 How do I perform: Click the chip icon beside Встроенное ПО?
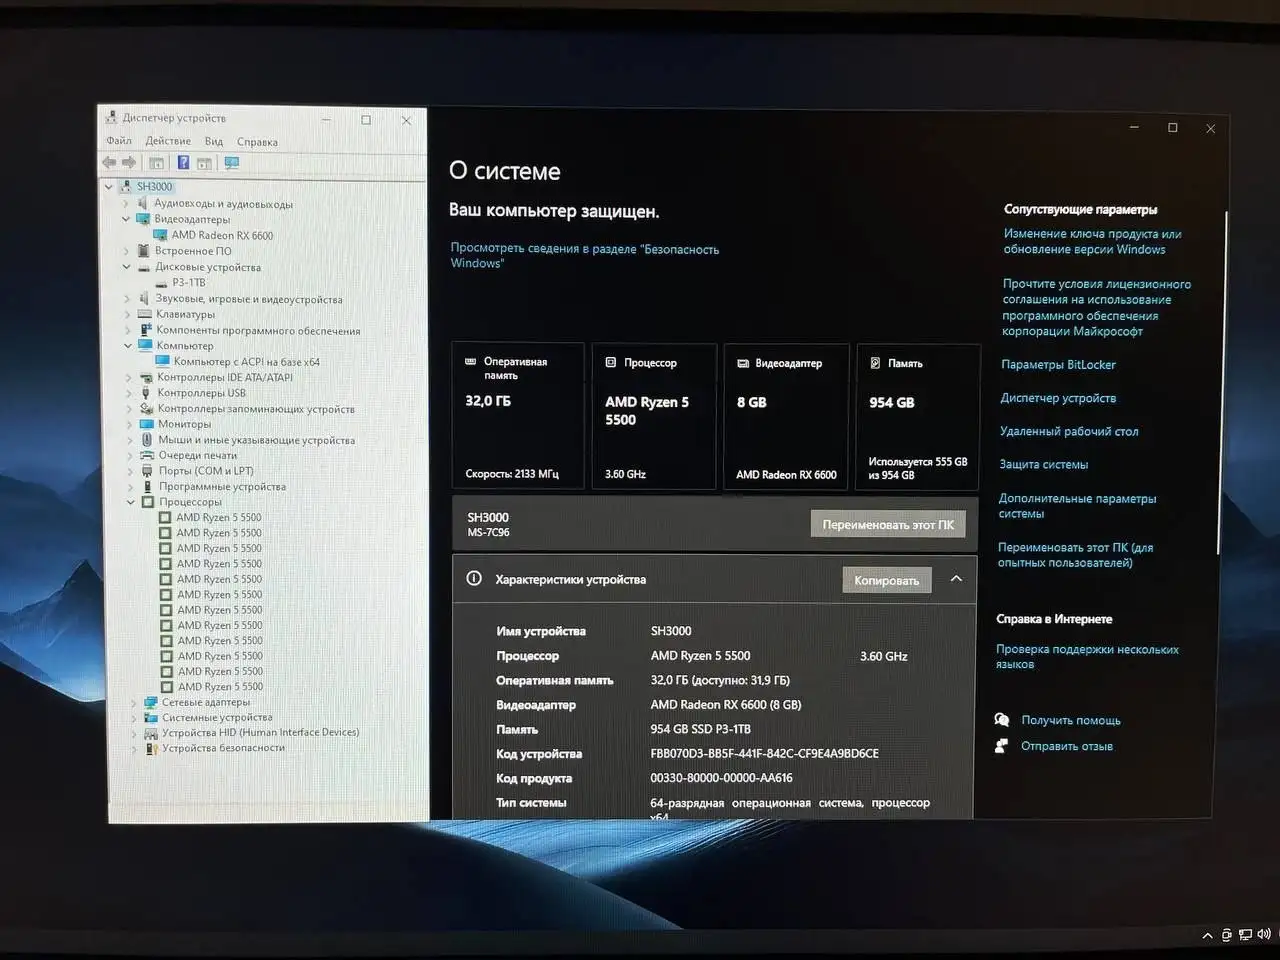(145, 251)
